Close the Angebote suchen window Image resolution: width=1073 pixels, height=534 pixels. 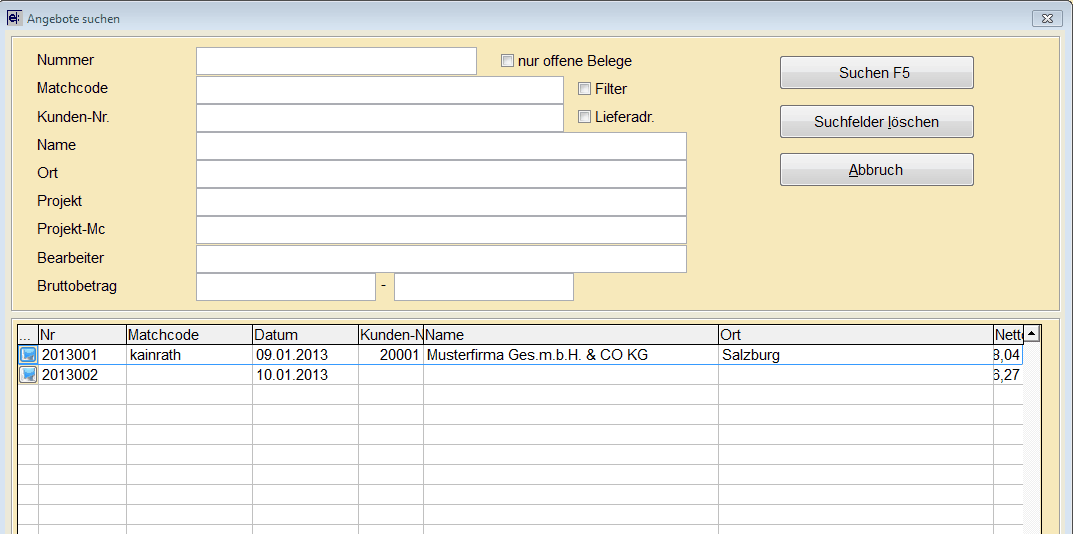click(x=1046, y=18)
